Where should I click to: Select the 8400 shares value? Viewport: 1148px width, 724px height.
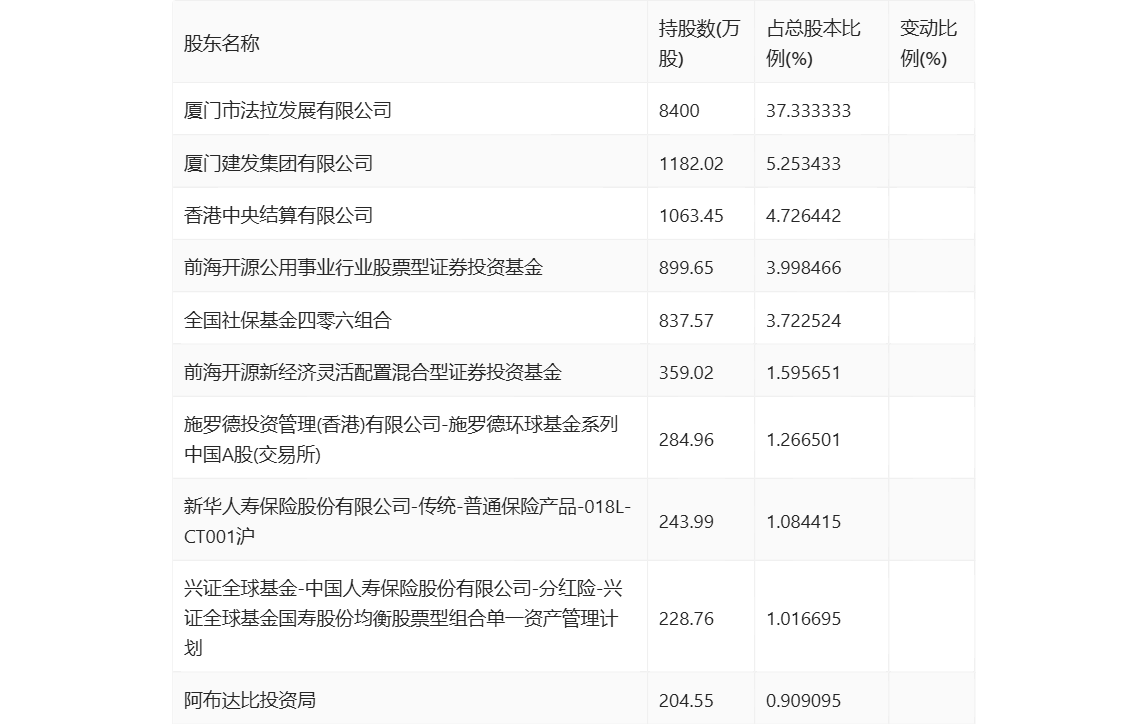tap(679, 111)
